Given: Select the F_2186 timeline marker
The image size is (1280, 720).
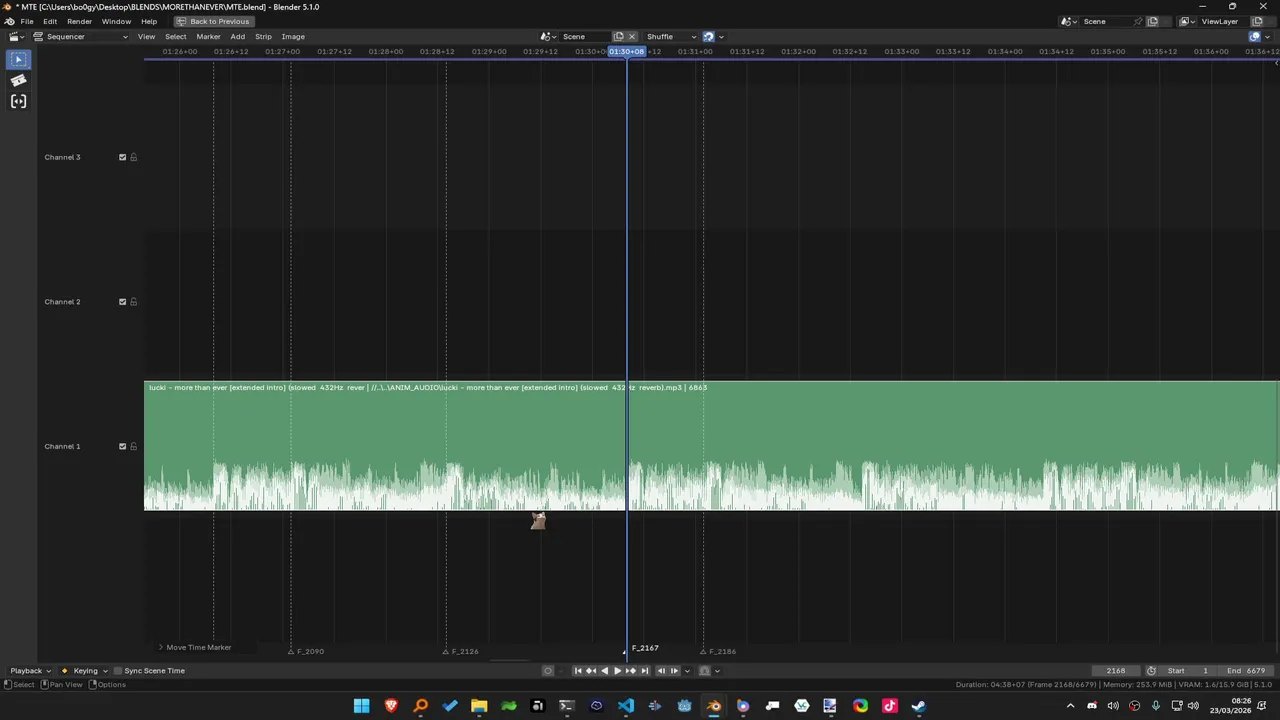Looking at the screenshot, I should tap(718, 651).
